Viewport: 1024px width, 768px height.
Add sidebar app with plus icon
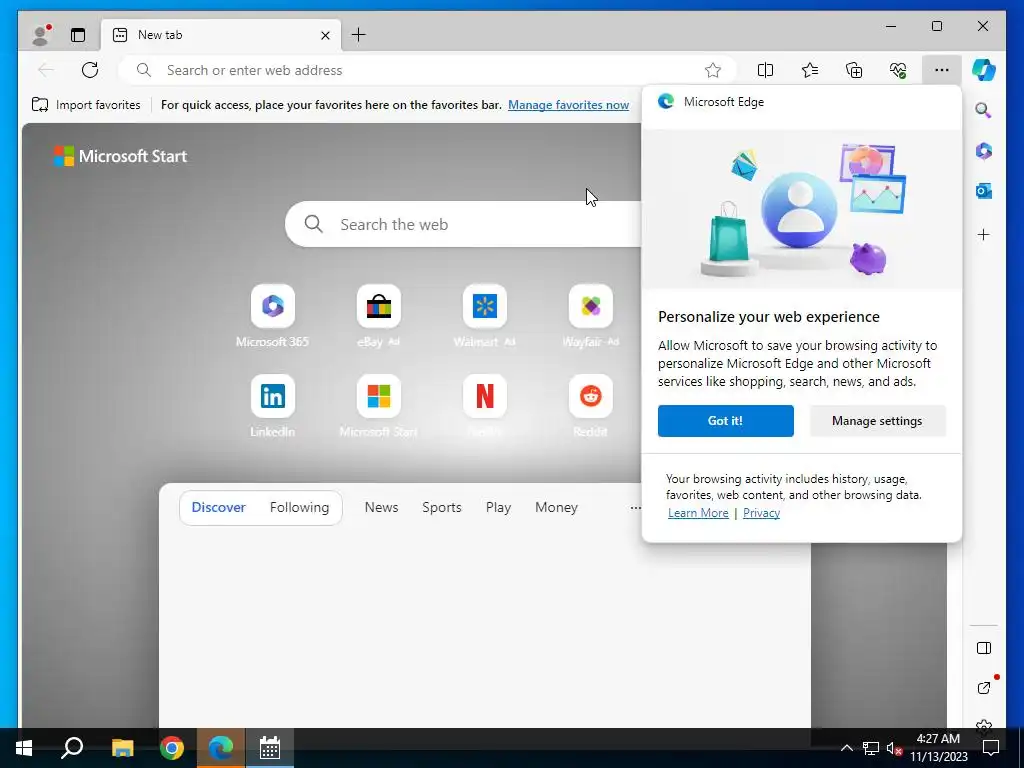tap(984, 234)
